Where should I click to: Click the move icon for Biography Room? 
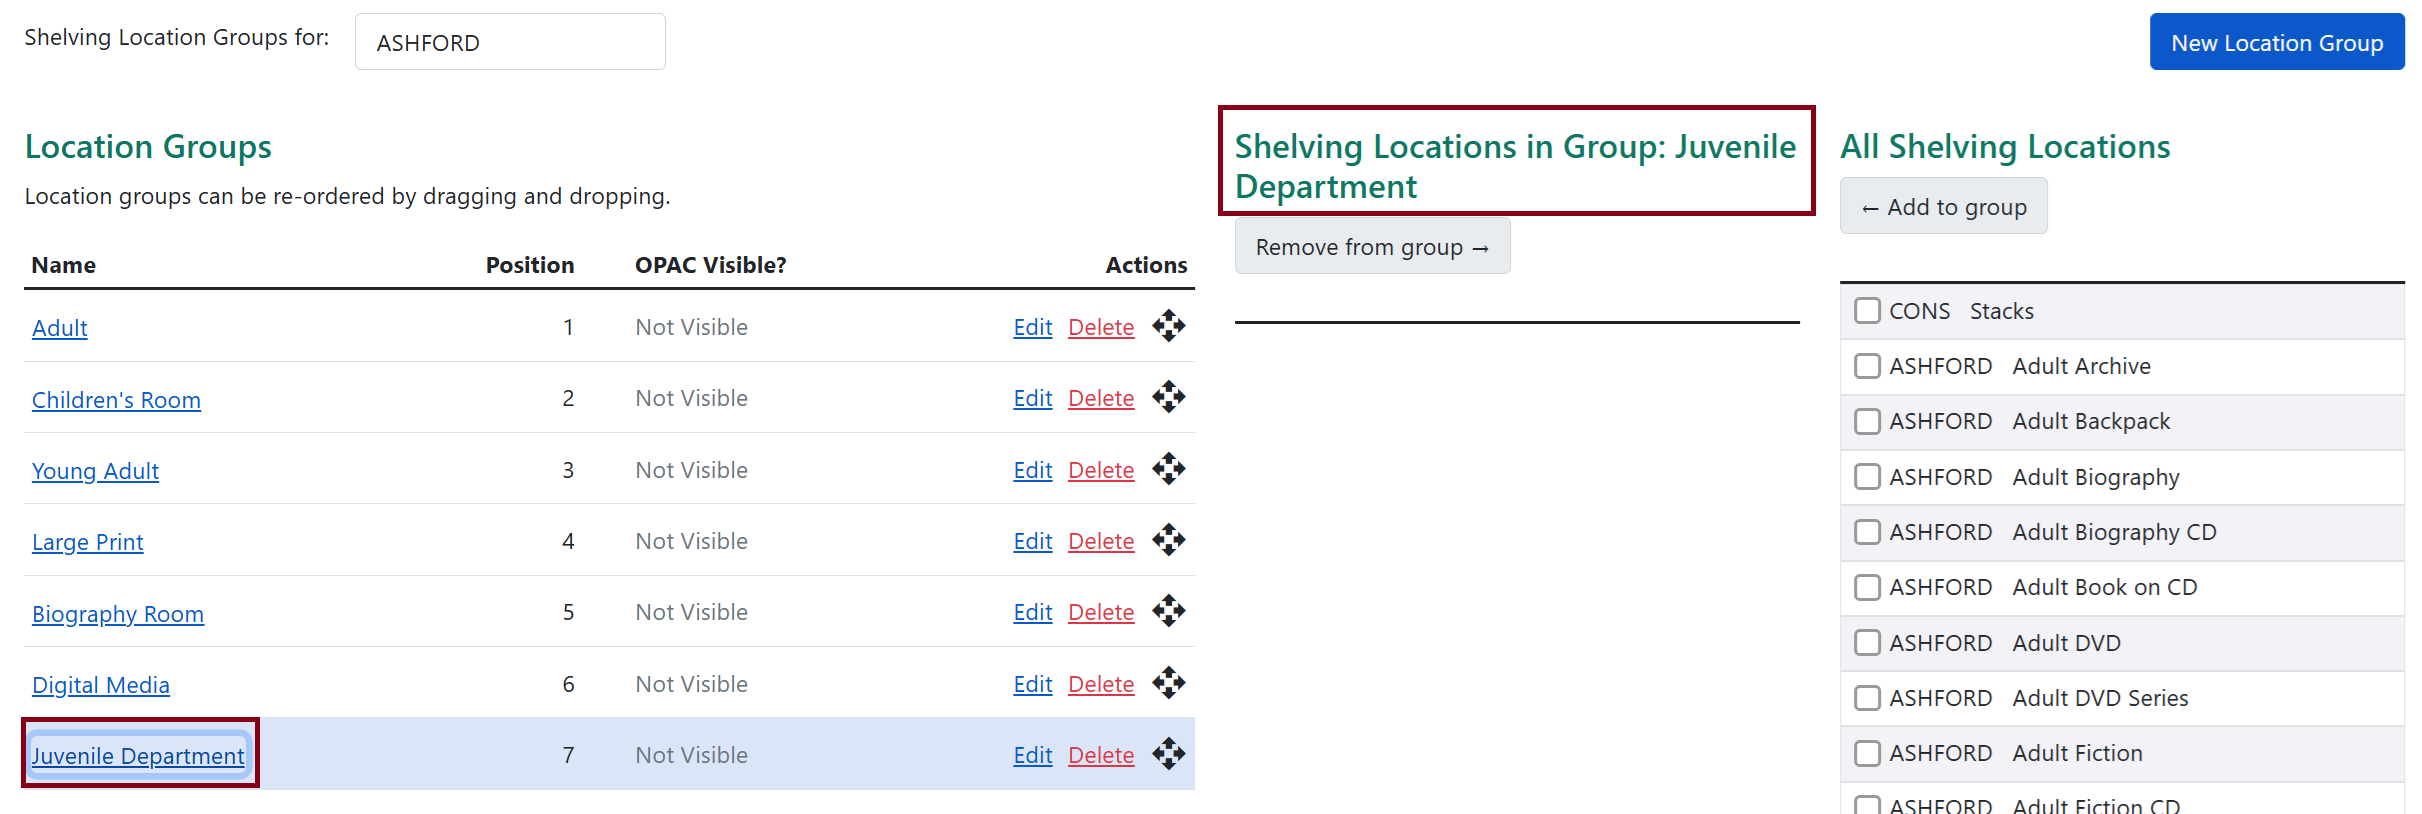[1169, 611]
